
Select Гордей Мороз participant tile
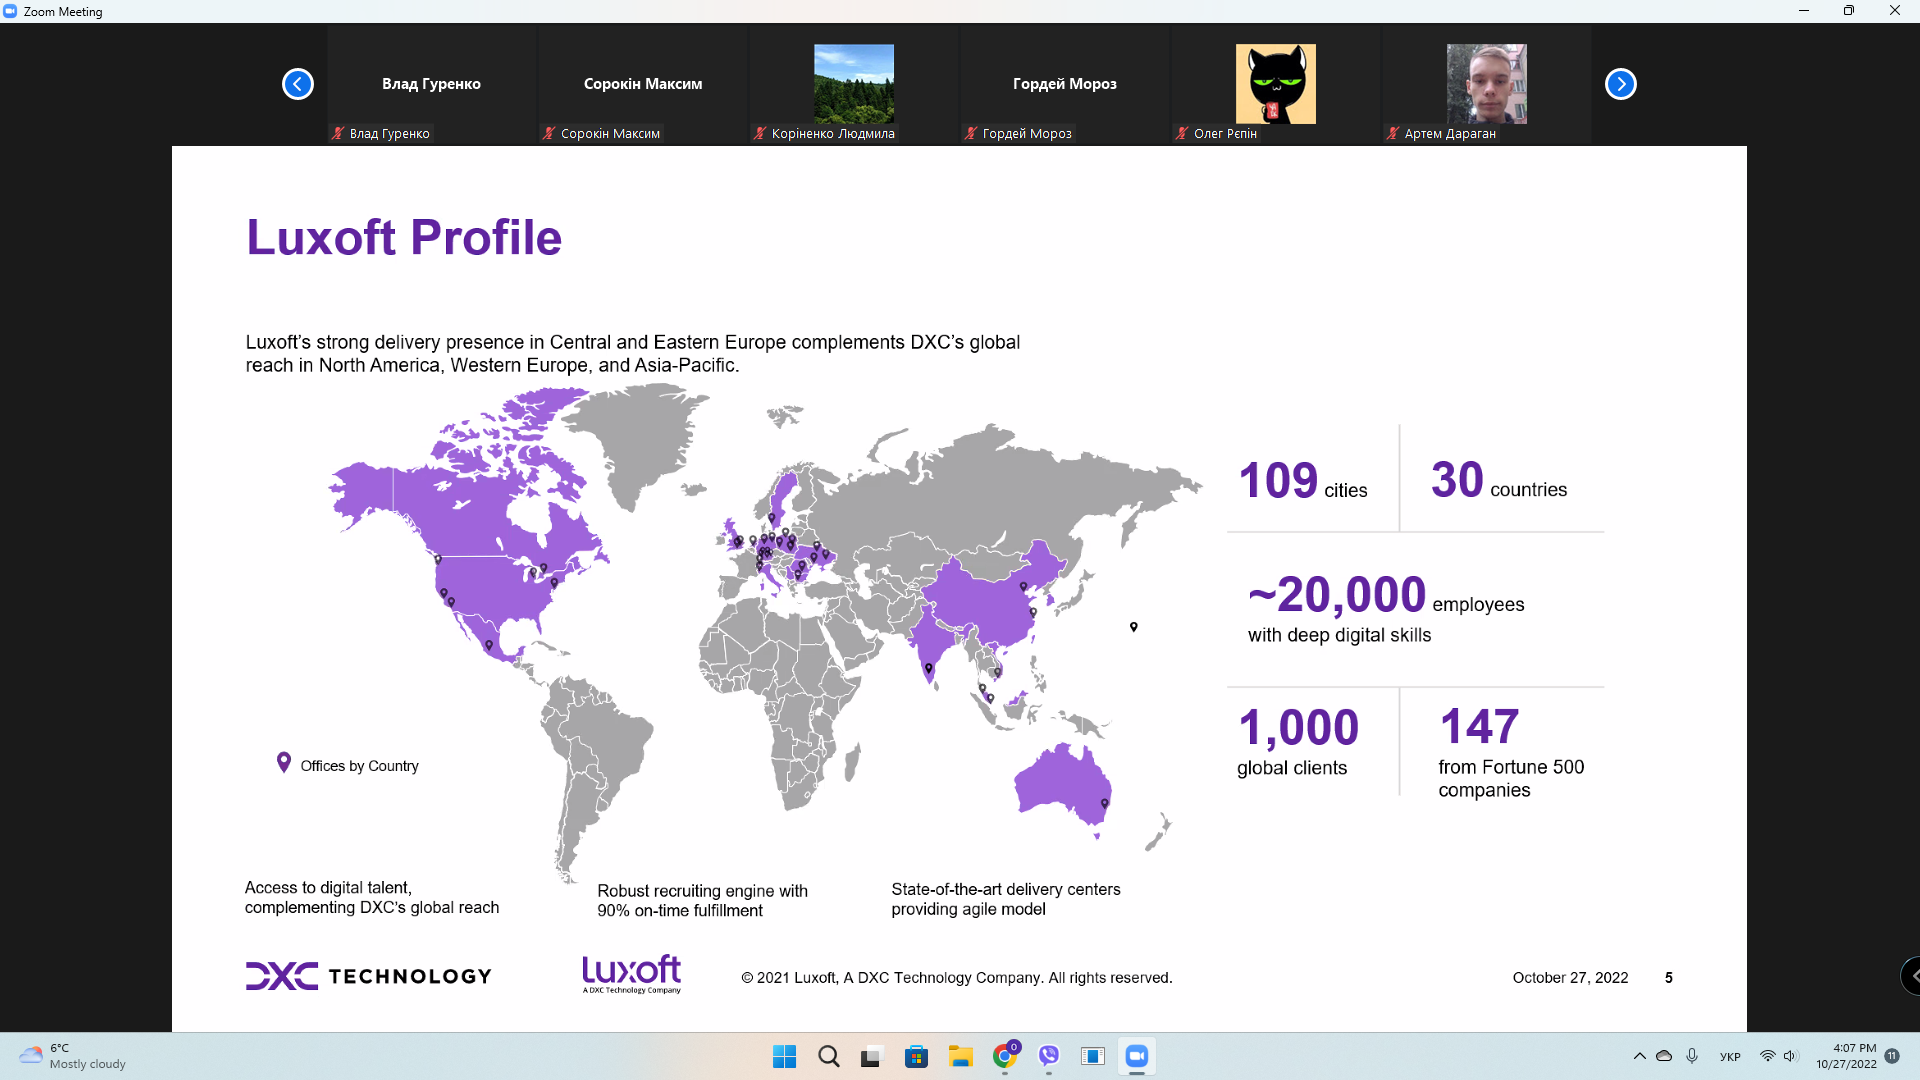coord(1065,84)
